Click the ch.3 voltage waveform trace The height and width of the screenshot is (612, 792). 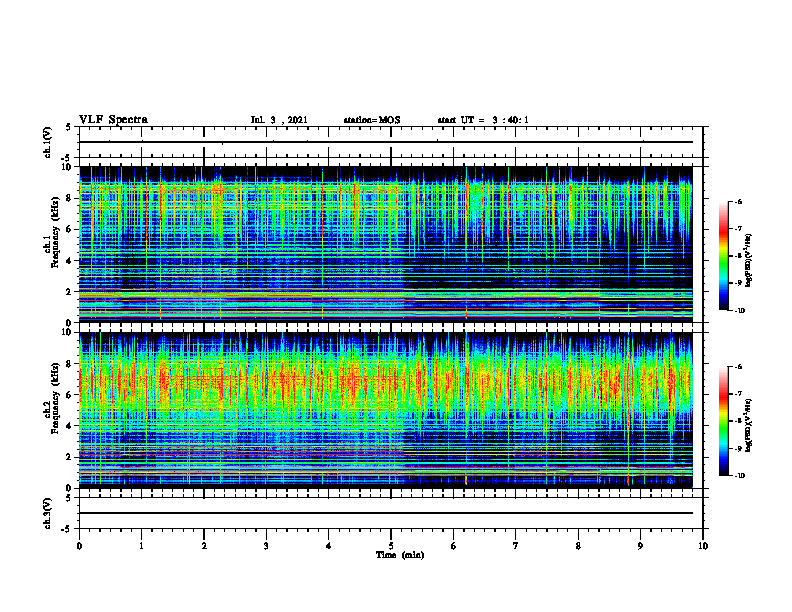[385, 513]
